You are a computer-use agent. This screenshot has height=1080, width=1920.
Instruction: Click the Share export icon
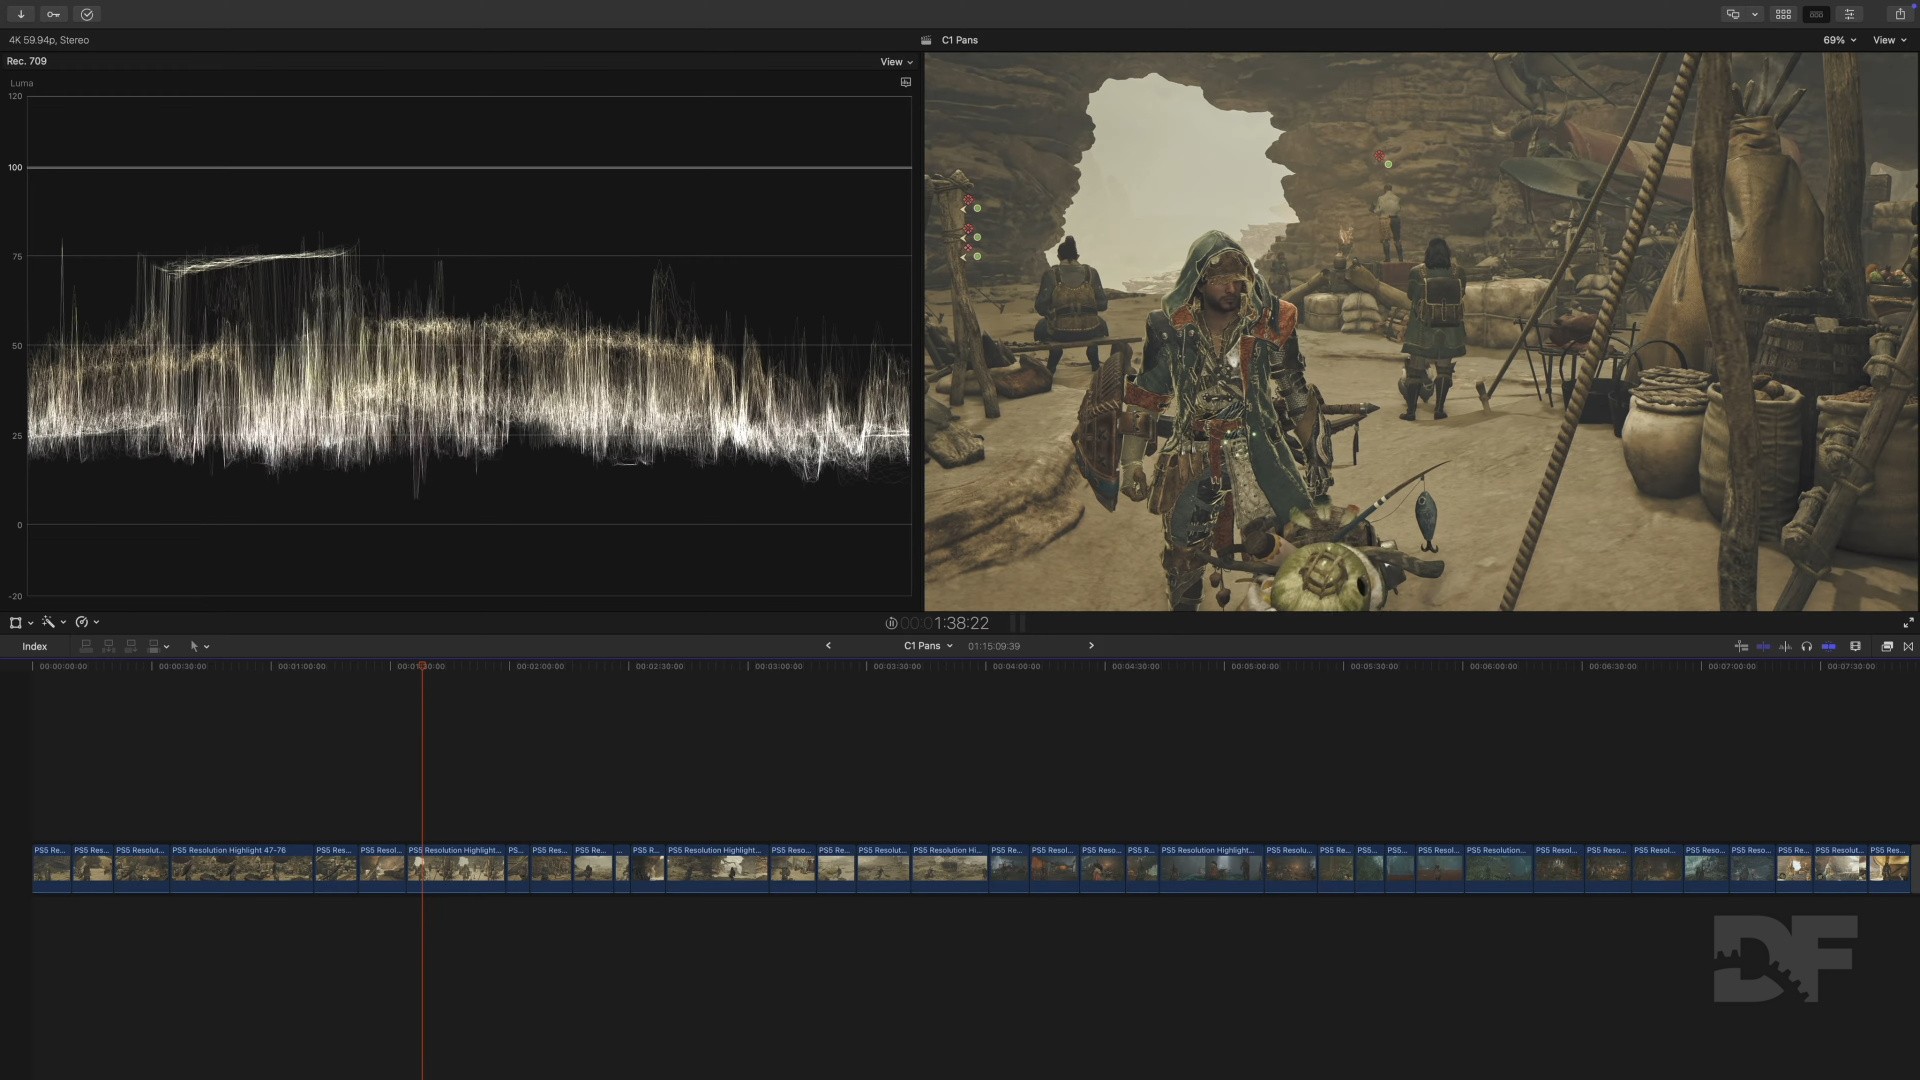1900,14
